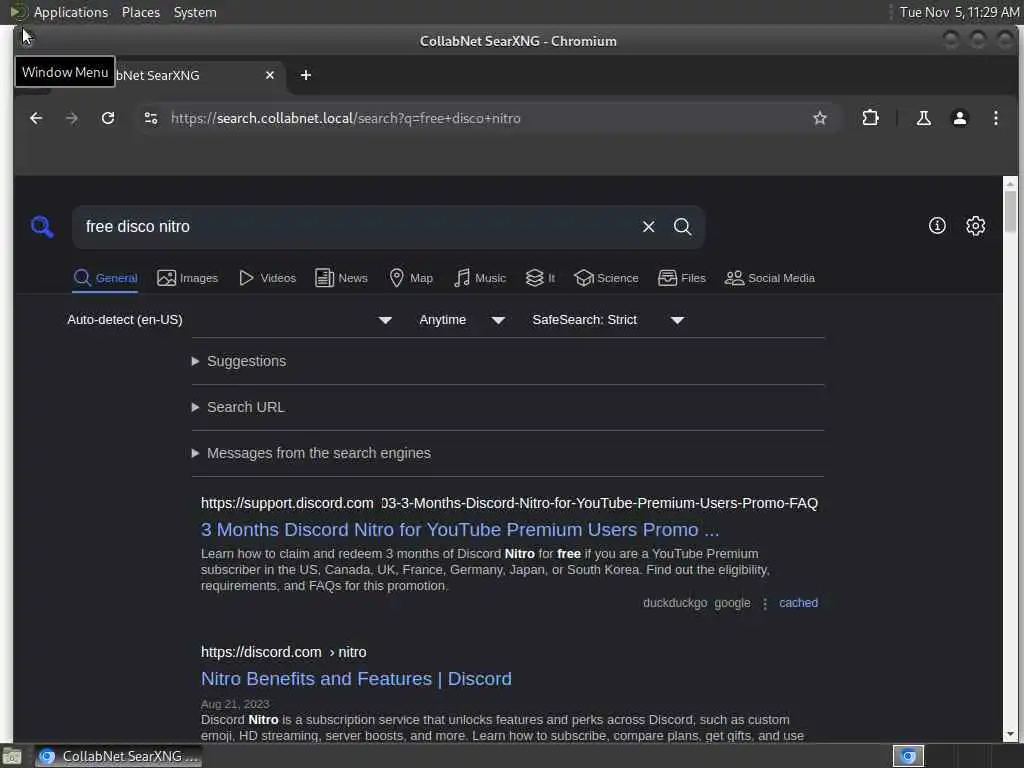Viewport: 1024px width, 768px height.
Task: Click the 'google' engine label
Action: point(732,603)
